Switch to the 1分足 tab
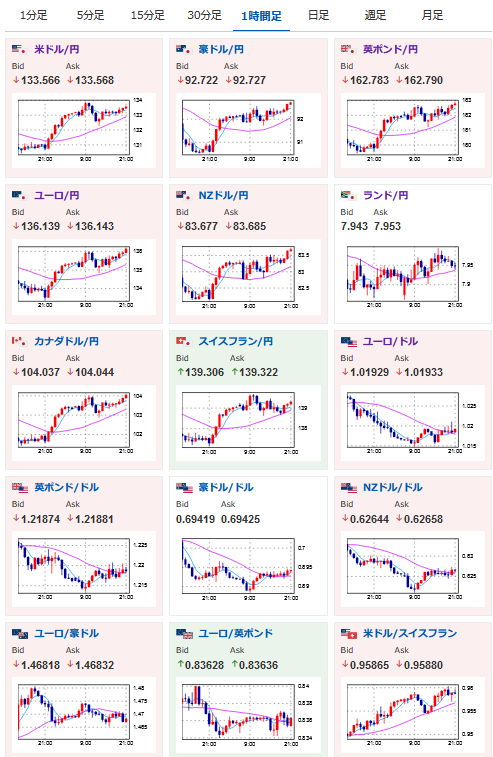Screen dimensions: 493x757 click(x=34, y=15)
